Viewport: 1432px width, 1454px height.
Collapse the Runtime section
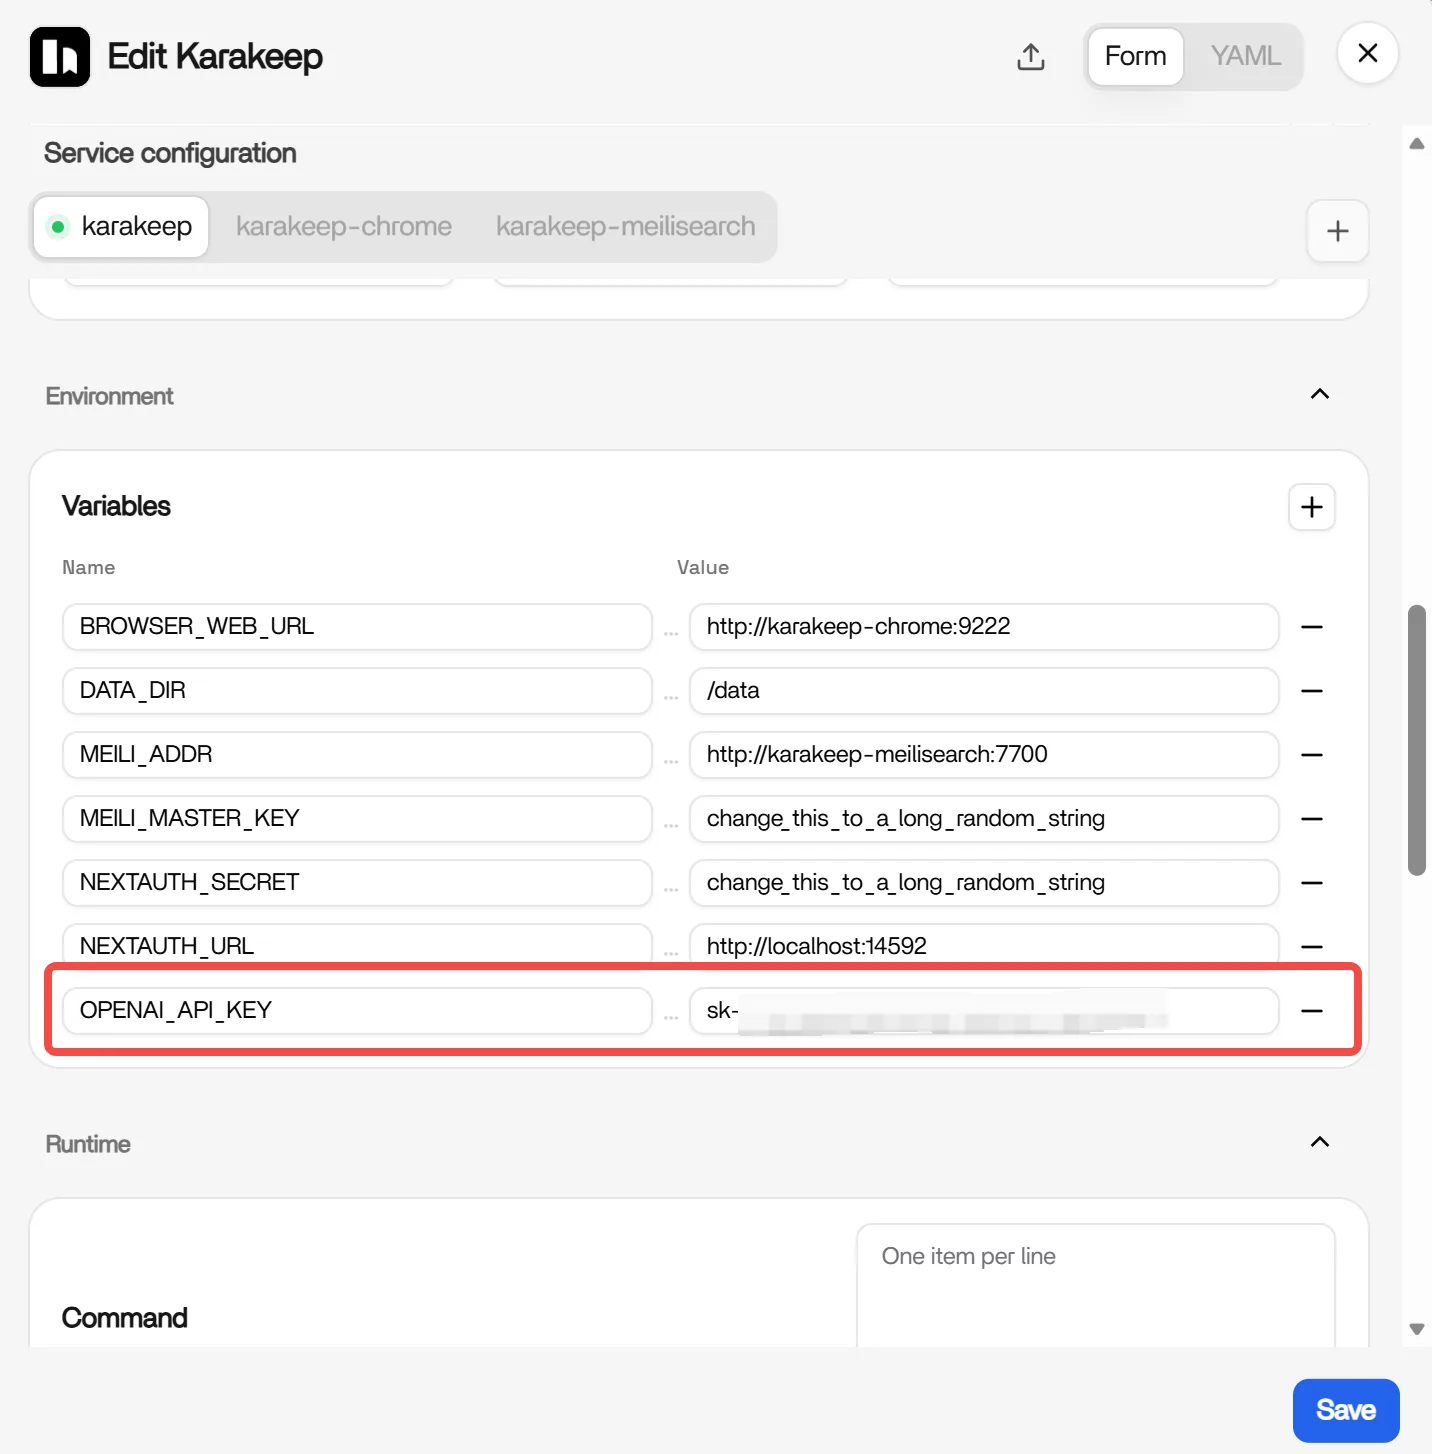tap(1320, 1142)
